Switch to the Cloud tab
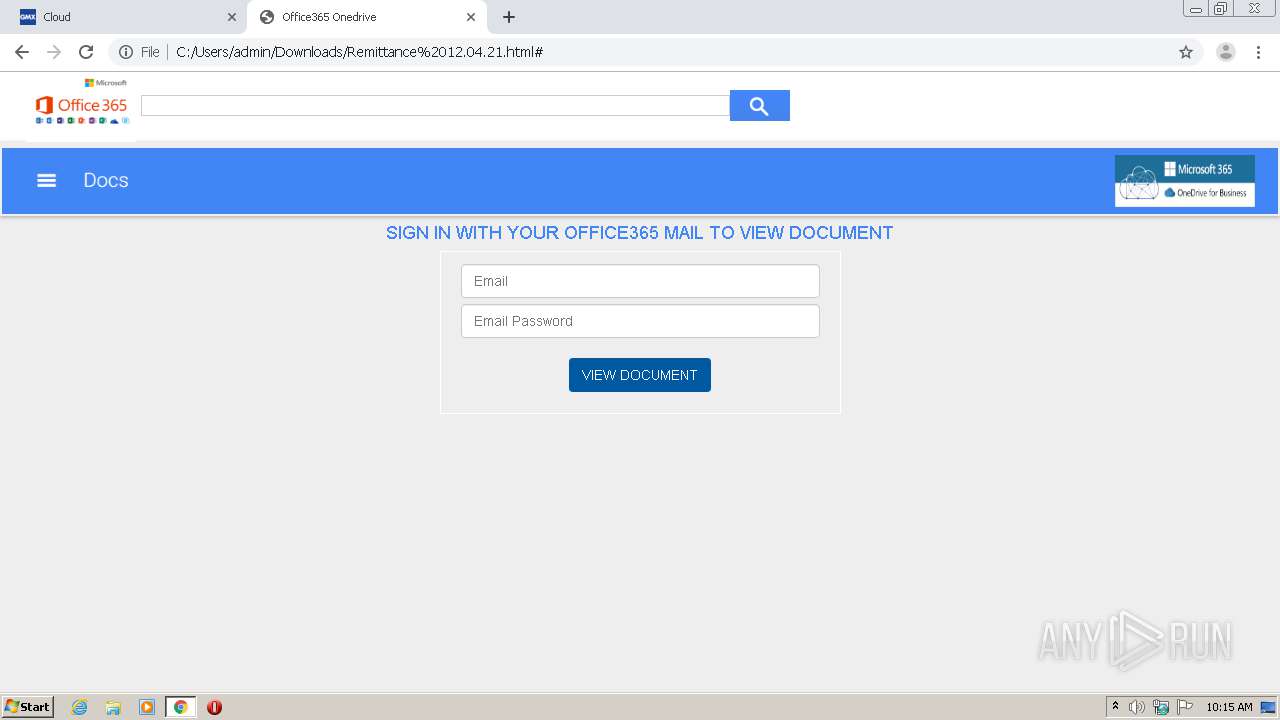 (x=125, y=17)
